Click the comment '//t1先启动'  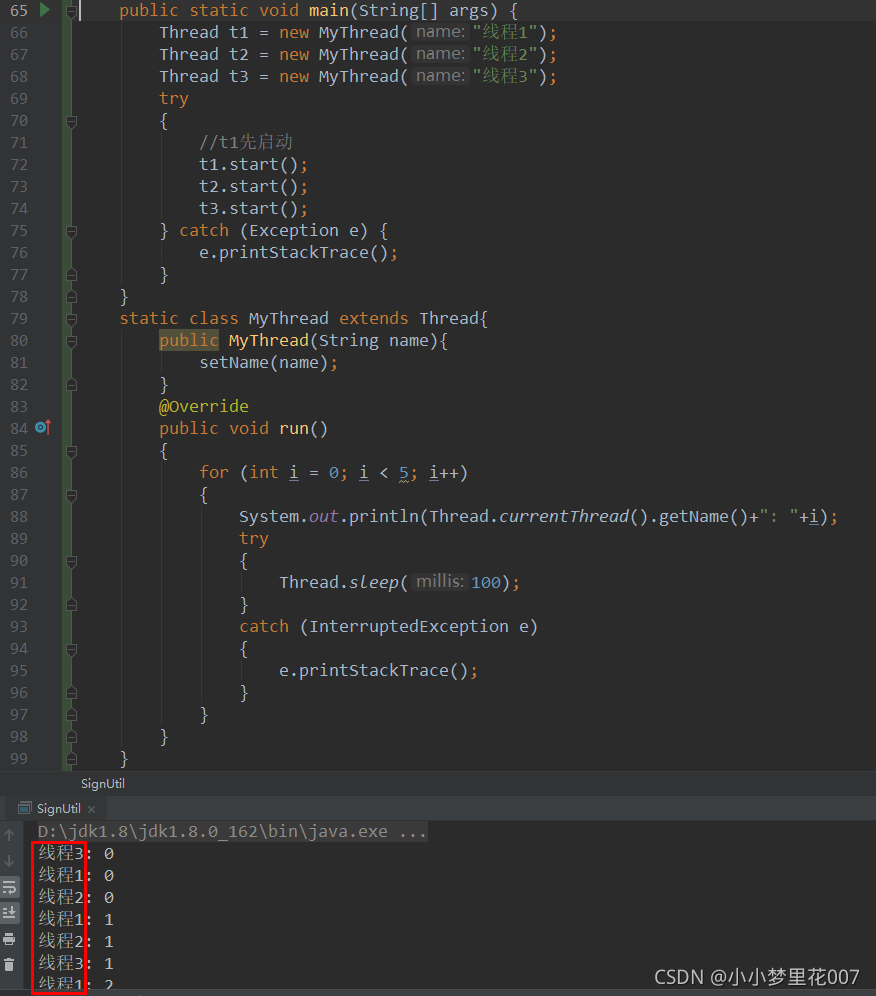246,142
